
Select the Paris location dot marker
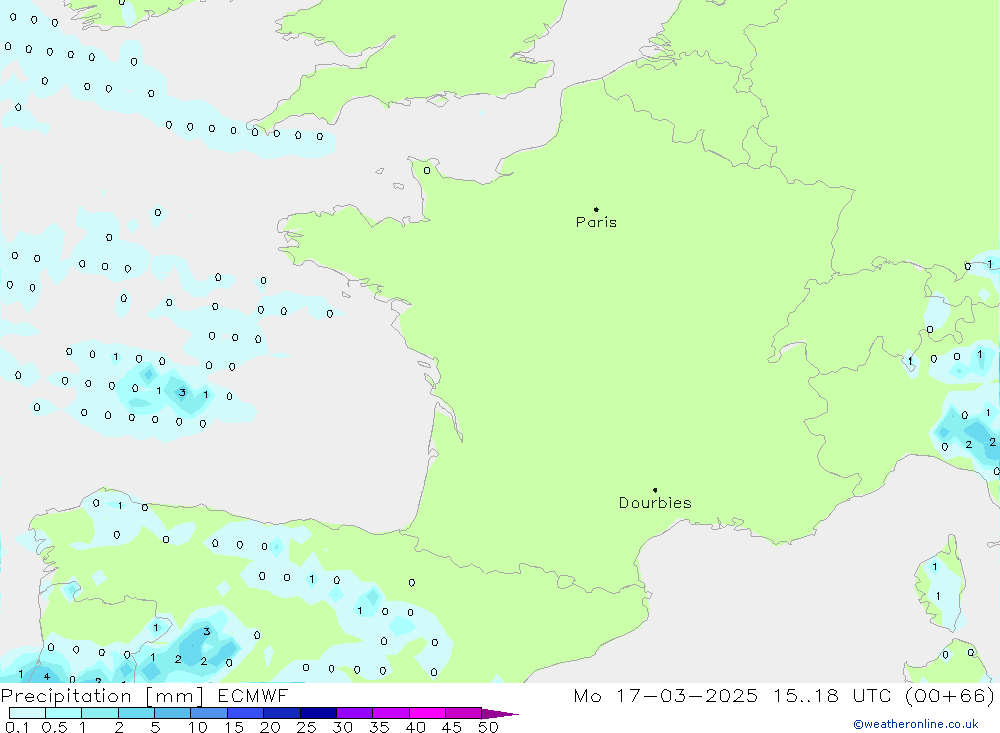596,209
